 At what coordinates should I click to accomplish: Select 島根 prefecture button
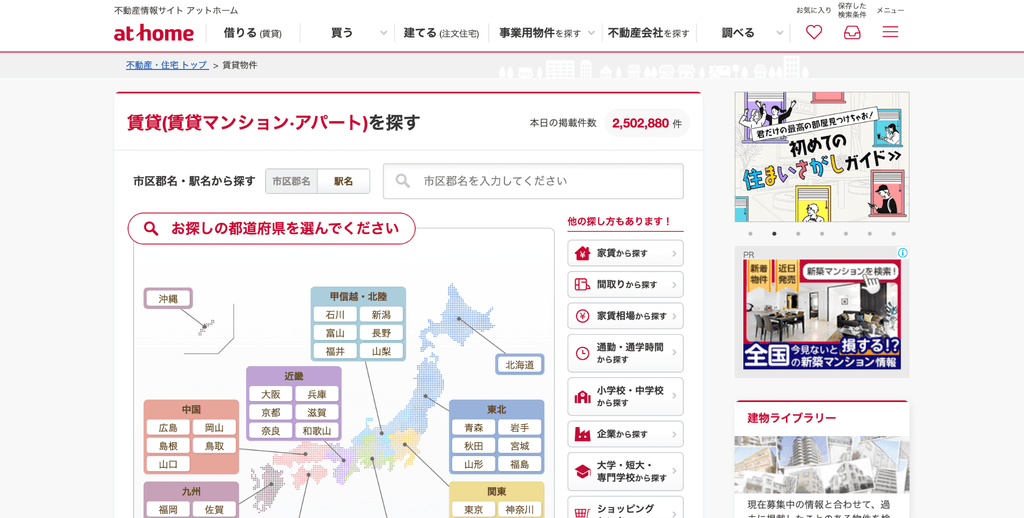168,446
